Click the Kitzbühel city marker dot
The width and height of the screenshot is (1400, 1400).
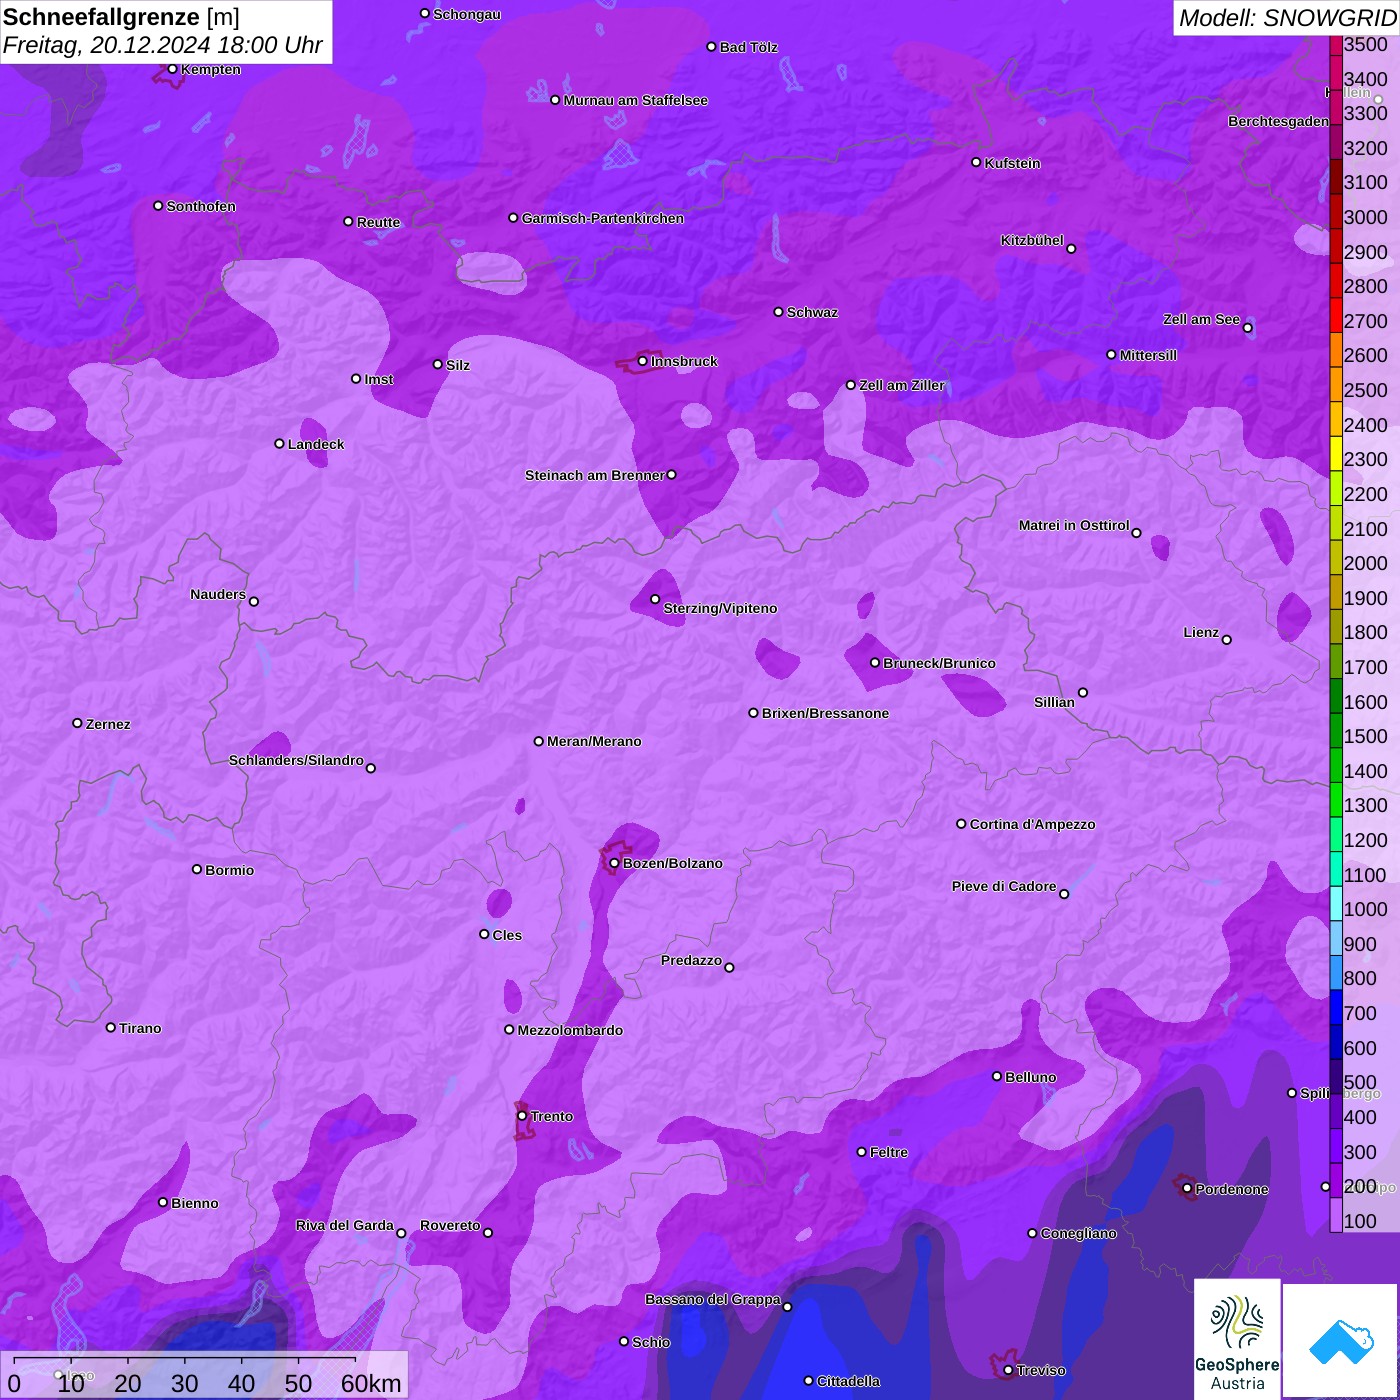[x=1071, y=248]
